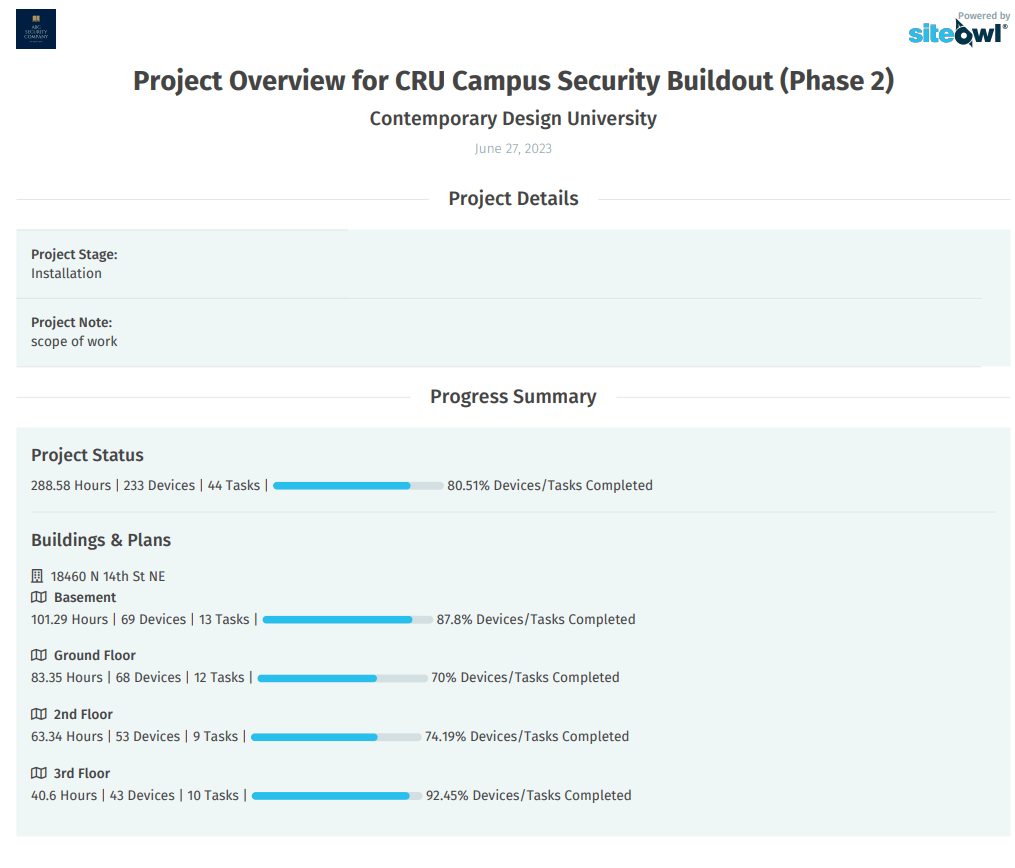Click the plan map icon next to 3rd Floor
1015x868 pixels.
(x=39, y=773)
